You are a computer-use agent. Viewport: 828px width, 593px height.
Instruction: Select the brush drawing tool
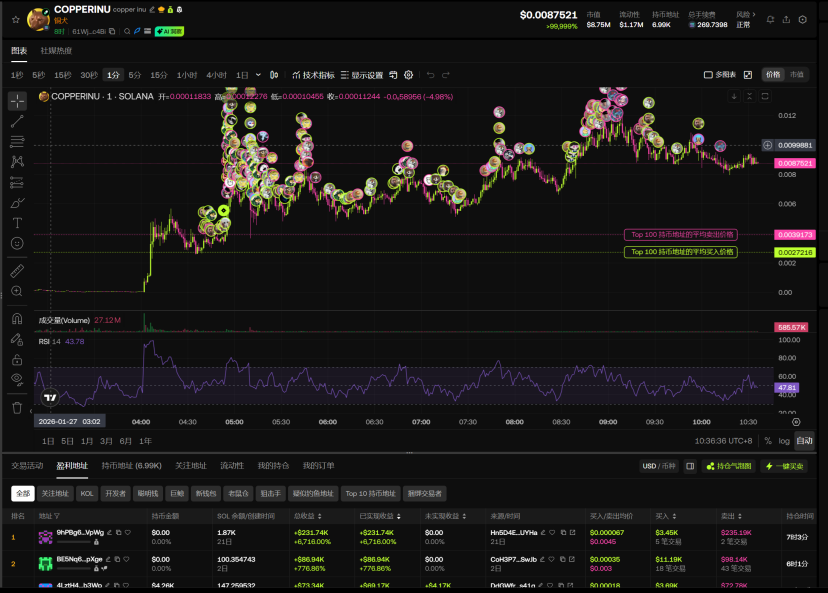pyautogui.click(x=17, y=203)
